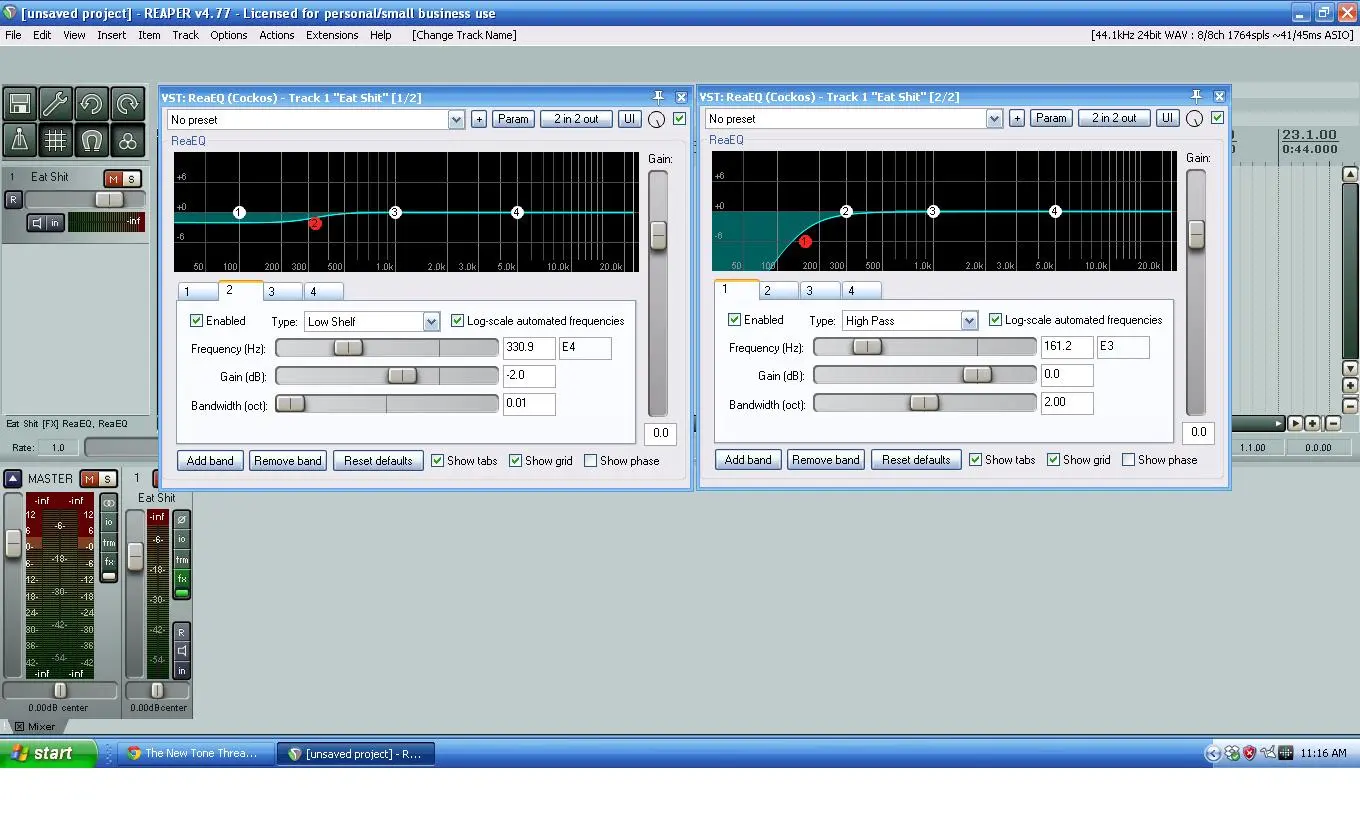The width and height of the screenshot is (1360, 819).
Task: Click the Start button on Windows taskbar
Action: coord(48,753)
